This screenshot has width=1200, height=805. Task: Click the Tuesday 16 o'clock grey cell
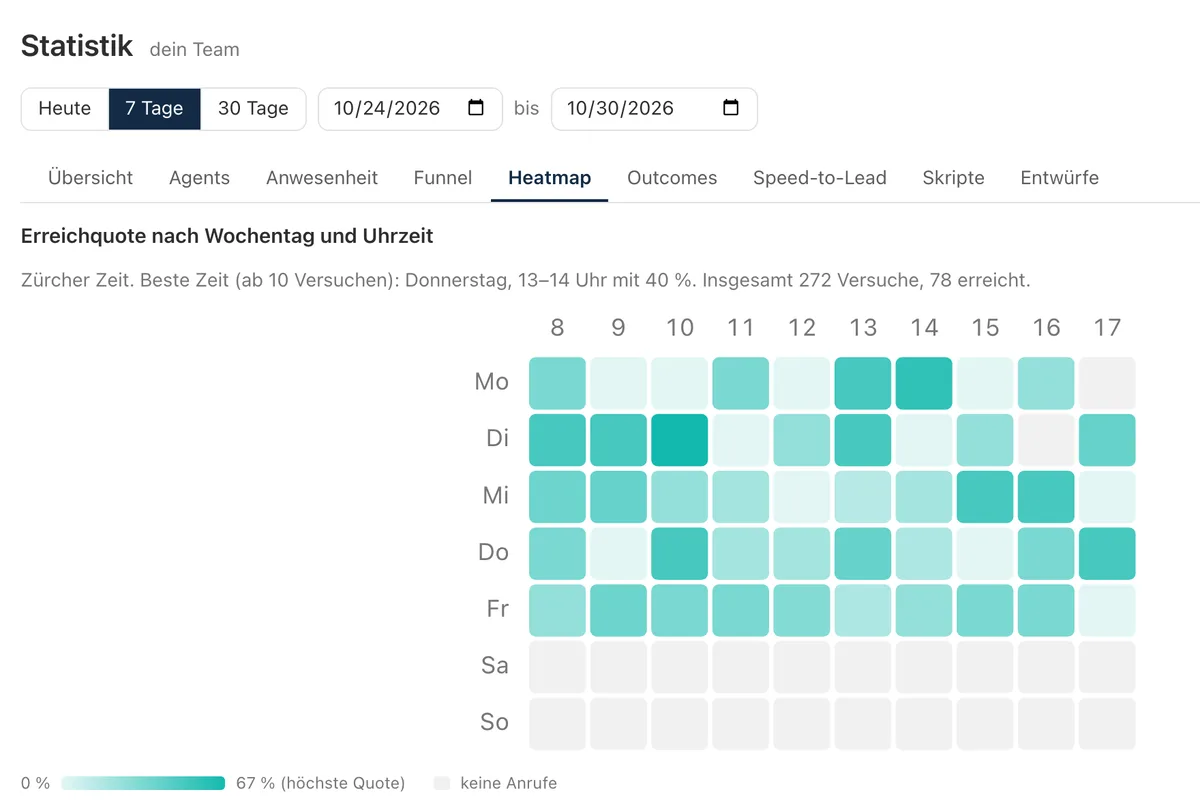click(x=1046, y=440)
